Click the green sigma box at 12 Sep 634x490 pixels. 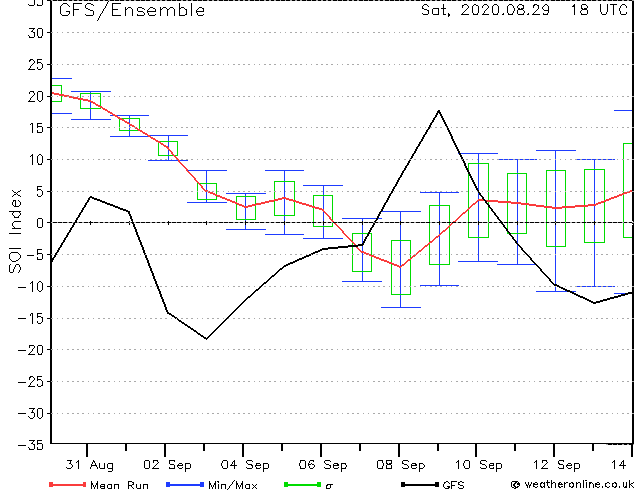(x=556, y=208)
